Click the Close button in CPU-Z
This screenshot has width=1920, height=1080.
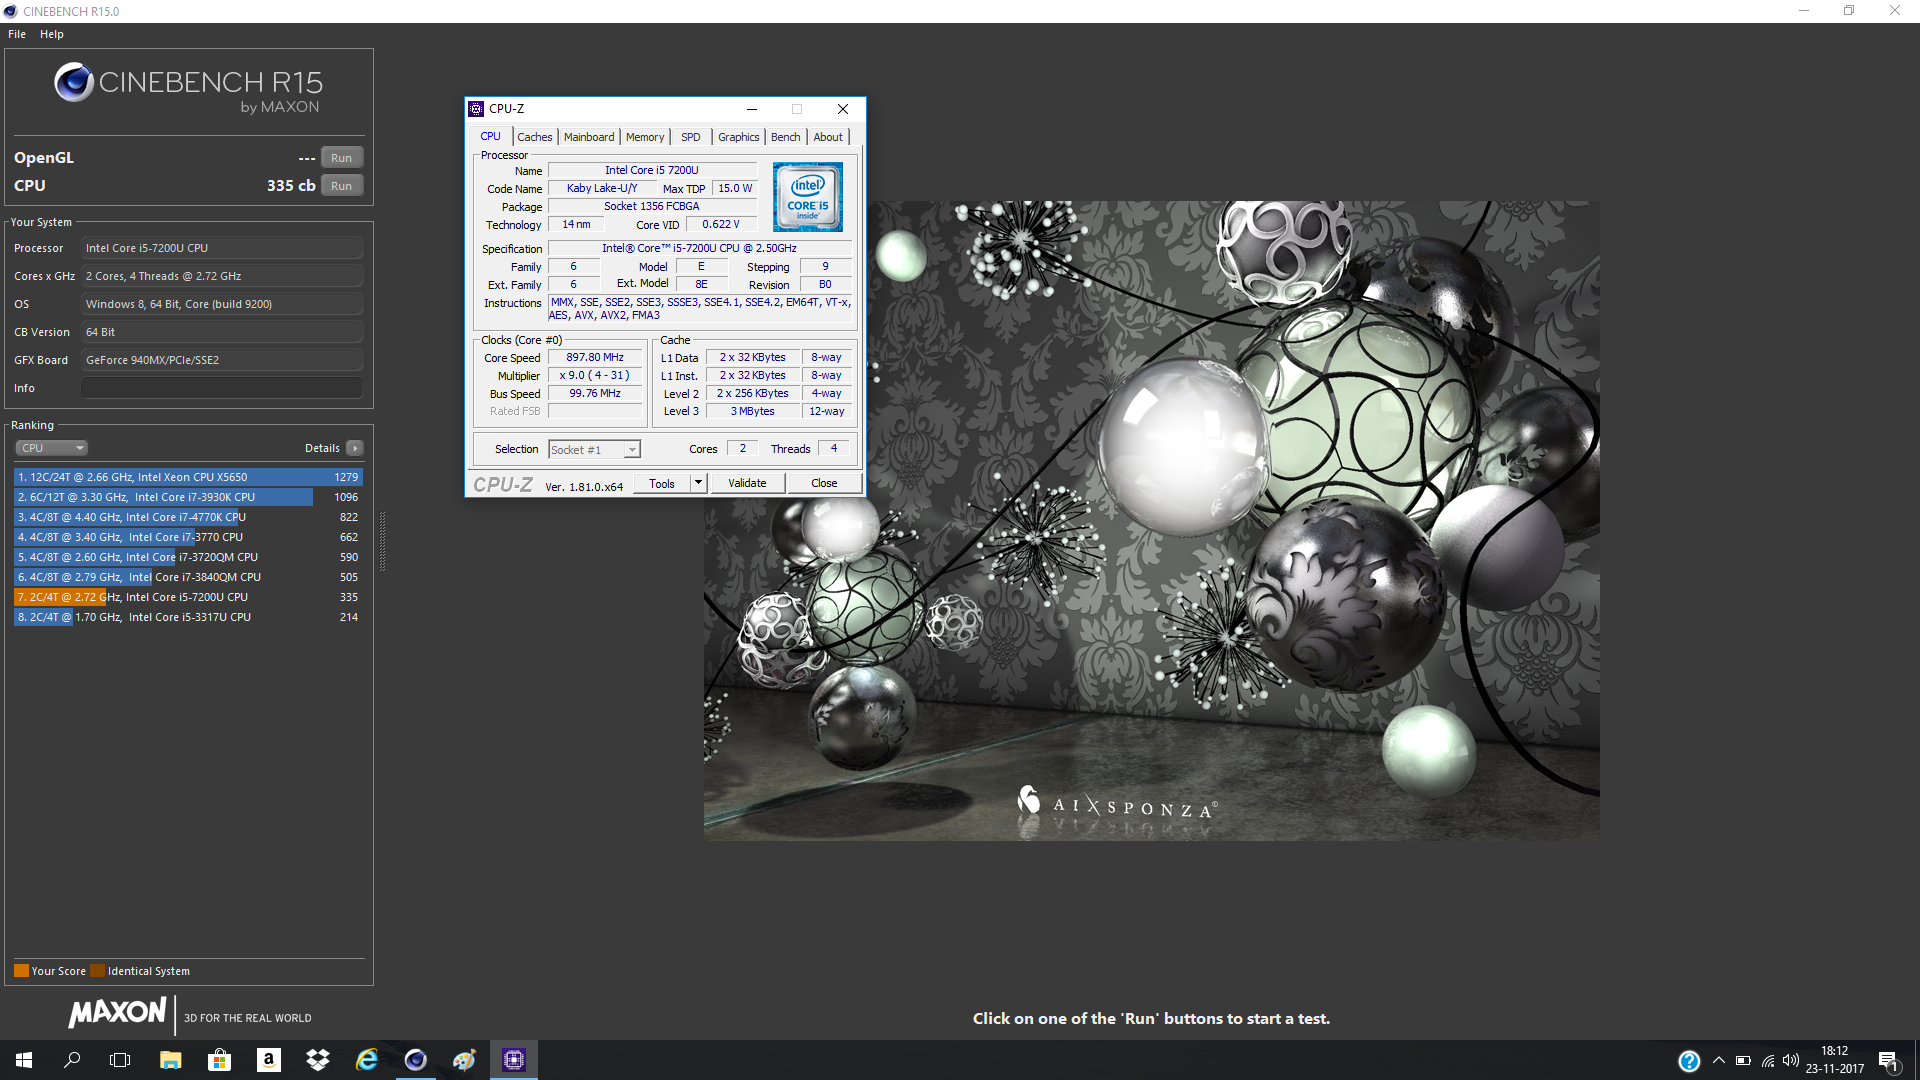[x=824, y=484]
